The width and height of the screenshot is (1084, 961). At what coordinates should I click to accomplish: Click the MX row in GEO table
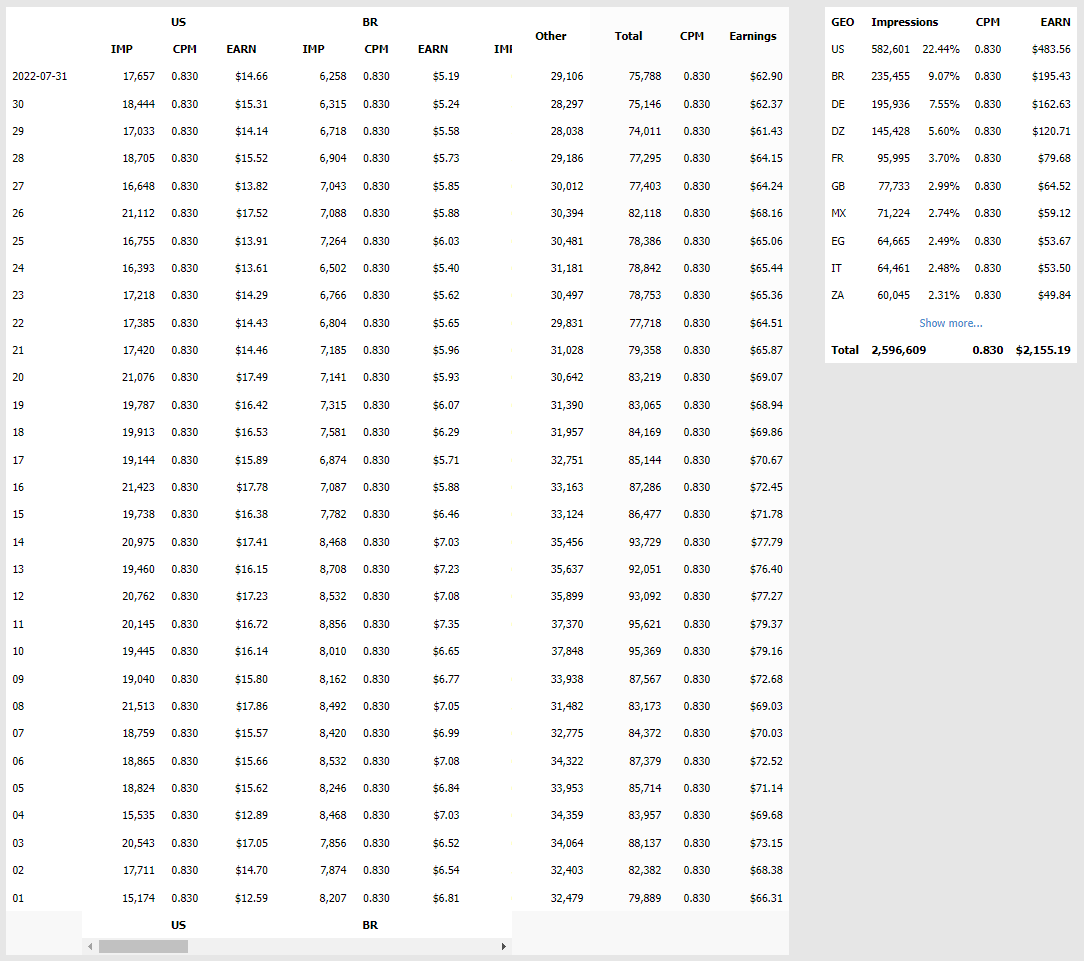(x=951, y=213)
